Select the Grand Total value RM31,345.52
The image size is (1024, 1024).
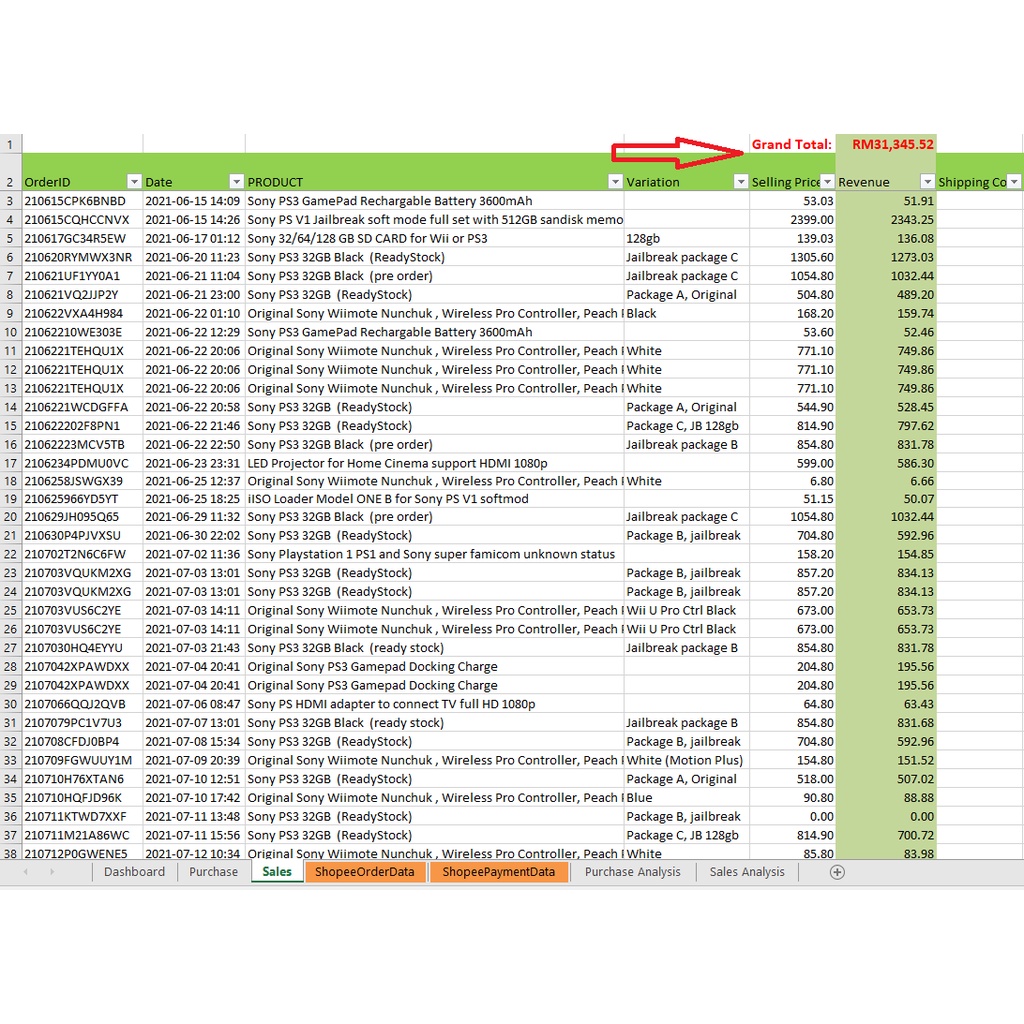886,144
